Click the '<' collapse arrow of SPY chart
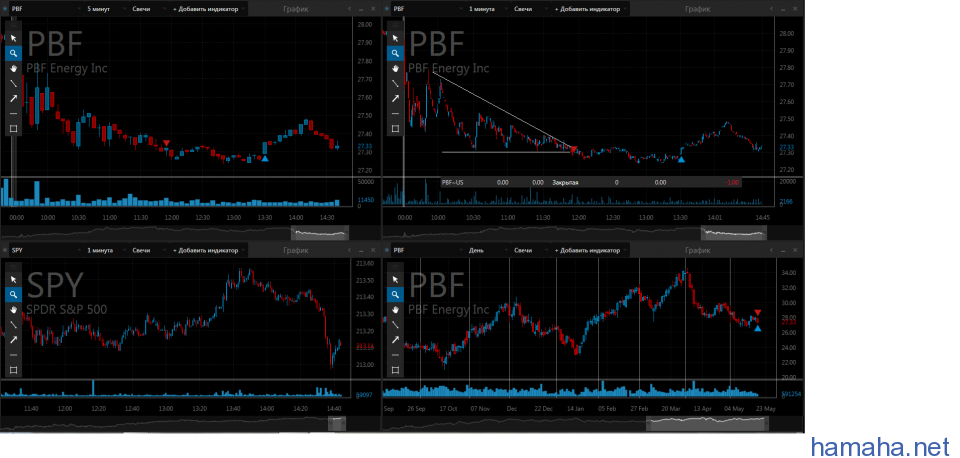This screenshot has width=960, height=458. 350,250
